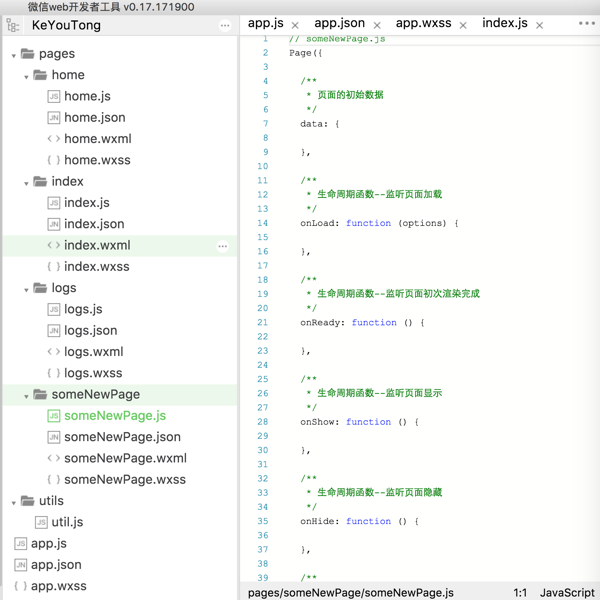The width and height of the screenshot is (600, 600).
Task: Click the pages folder icon
Action: click(x=27, y=54)
